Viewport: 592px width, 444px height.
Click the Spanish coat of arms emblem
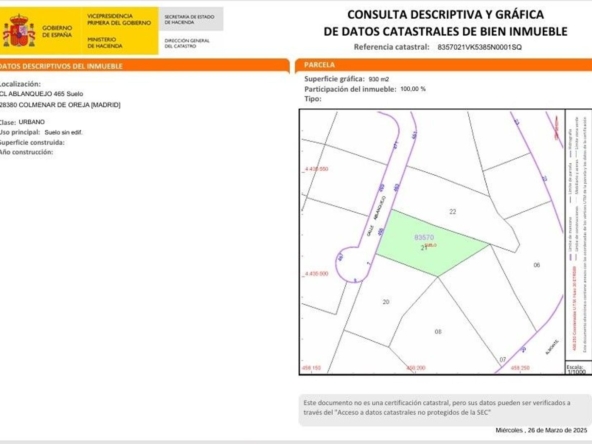[19, 31]
